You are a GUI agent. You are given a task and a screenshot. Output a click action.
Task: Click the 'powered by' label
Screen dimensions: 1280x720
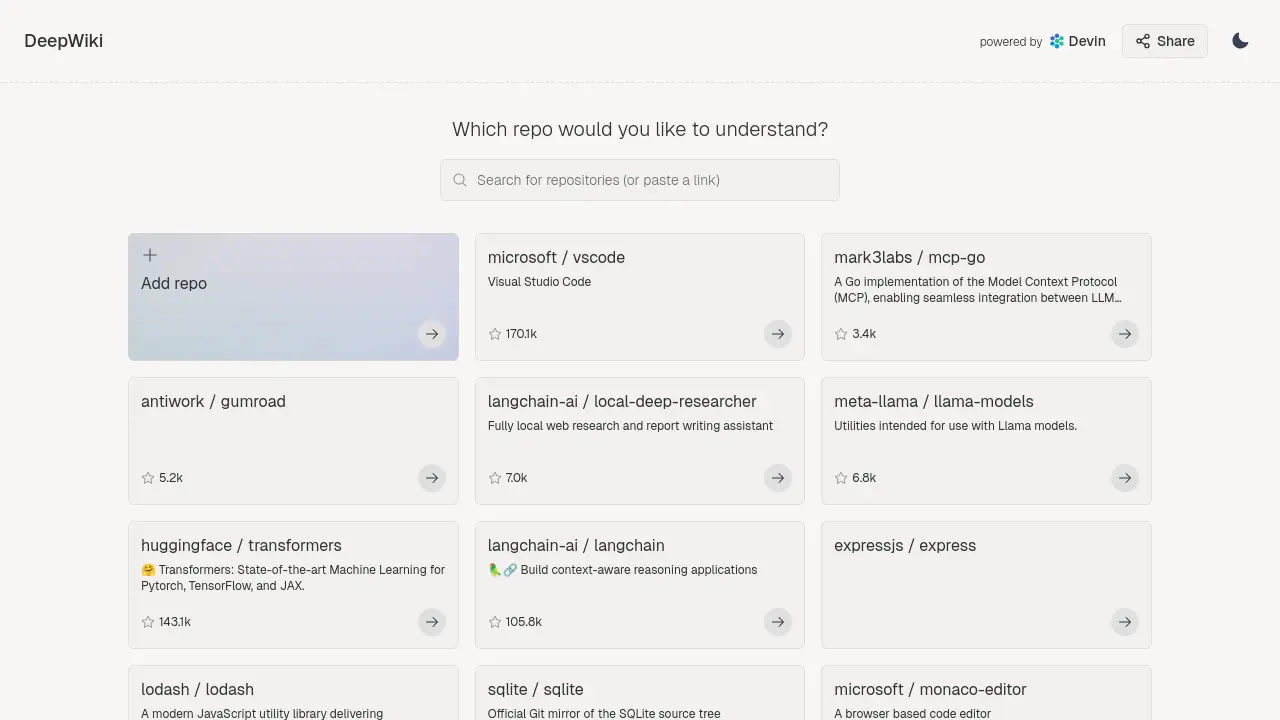(x=1011, y=42)
